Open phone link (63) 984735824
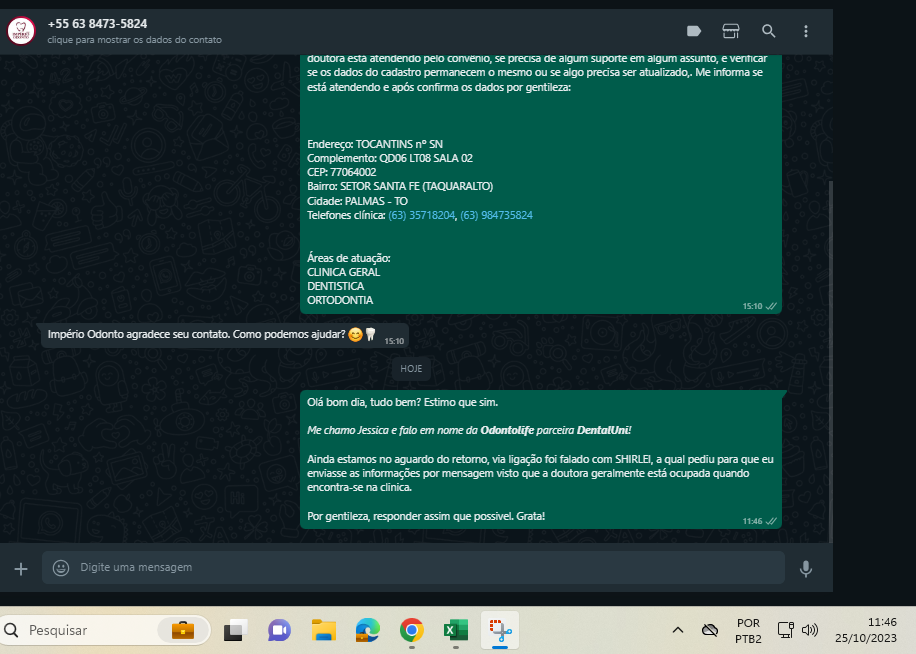Screen dimensions: 916x654 pos(496,215)
